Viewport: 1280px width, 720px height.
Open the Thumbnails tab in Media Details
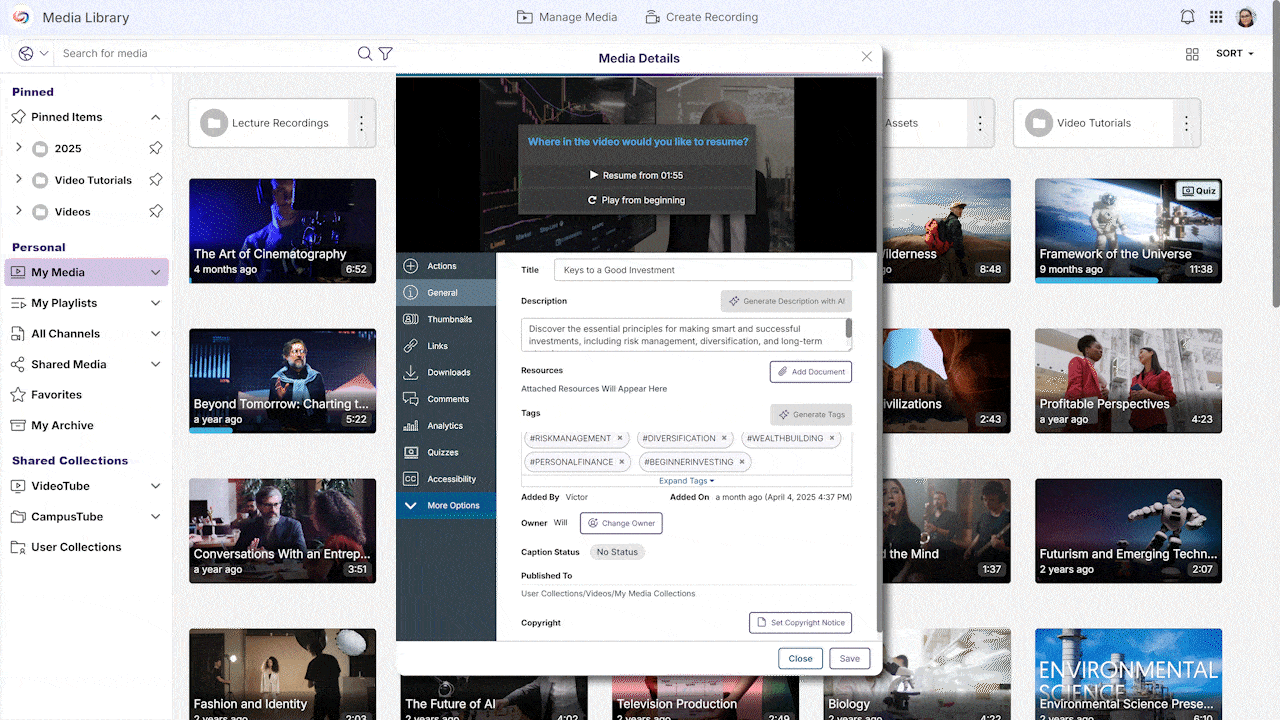click(449, 320)
